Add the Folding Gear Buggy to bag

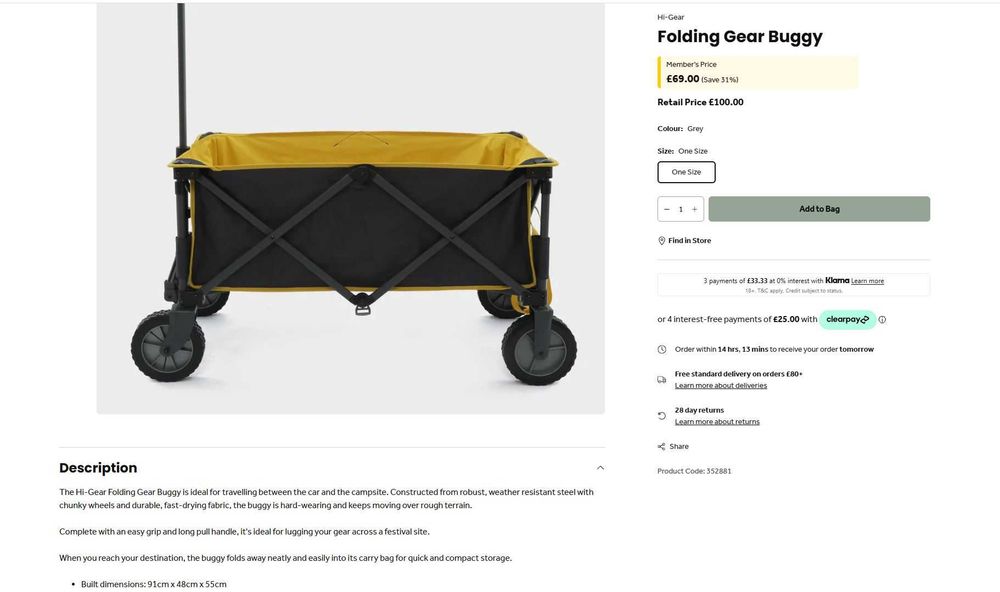click(819, 209)
